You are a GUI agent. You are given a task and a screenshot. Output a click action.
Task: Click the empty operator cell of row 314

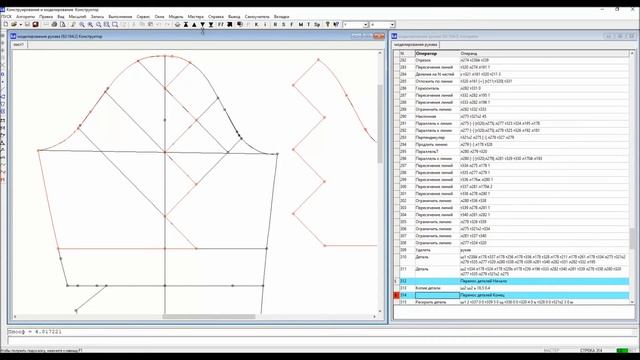coord(437,295)
